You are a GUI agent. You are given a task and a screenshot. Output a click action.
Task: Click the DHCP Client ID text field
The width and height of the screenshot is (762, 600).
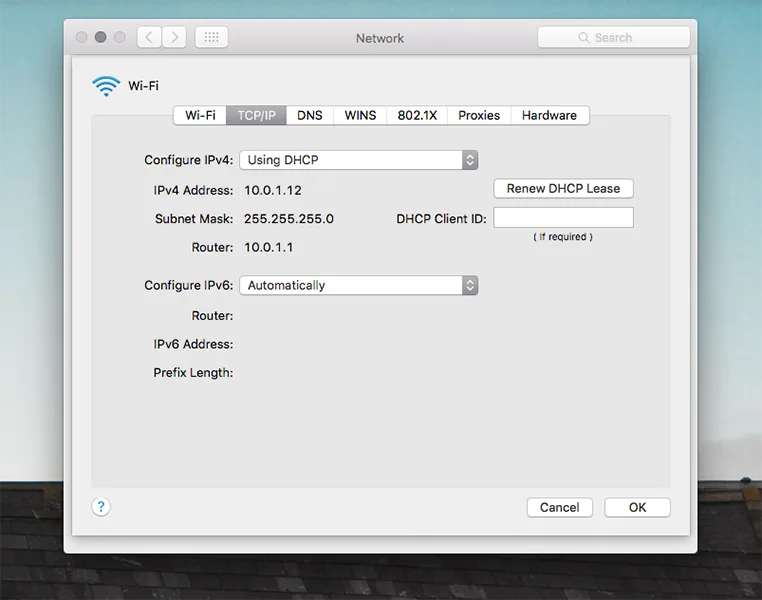(563, 218)
